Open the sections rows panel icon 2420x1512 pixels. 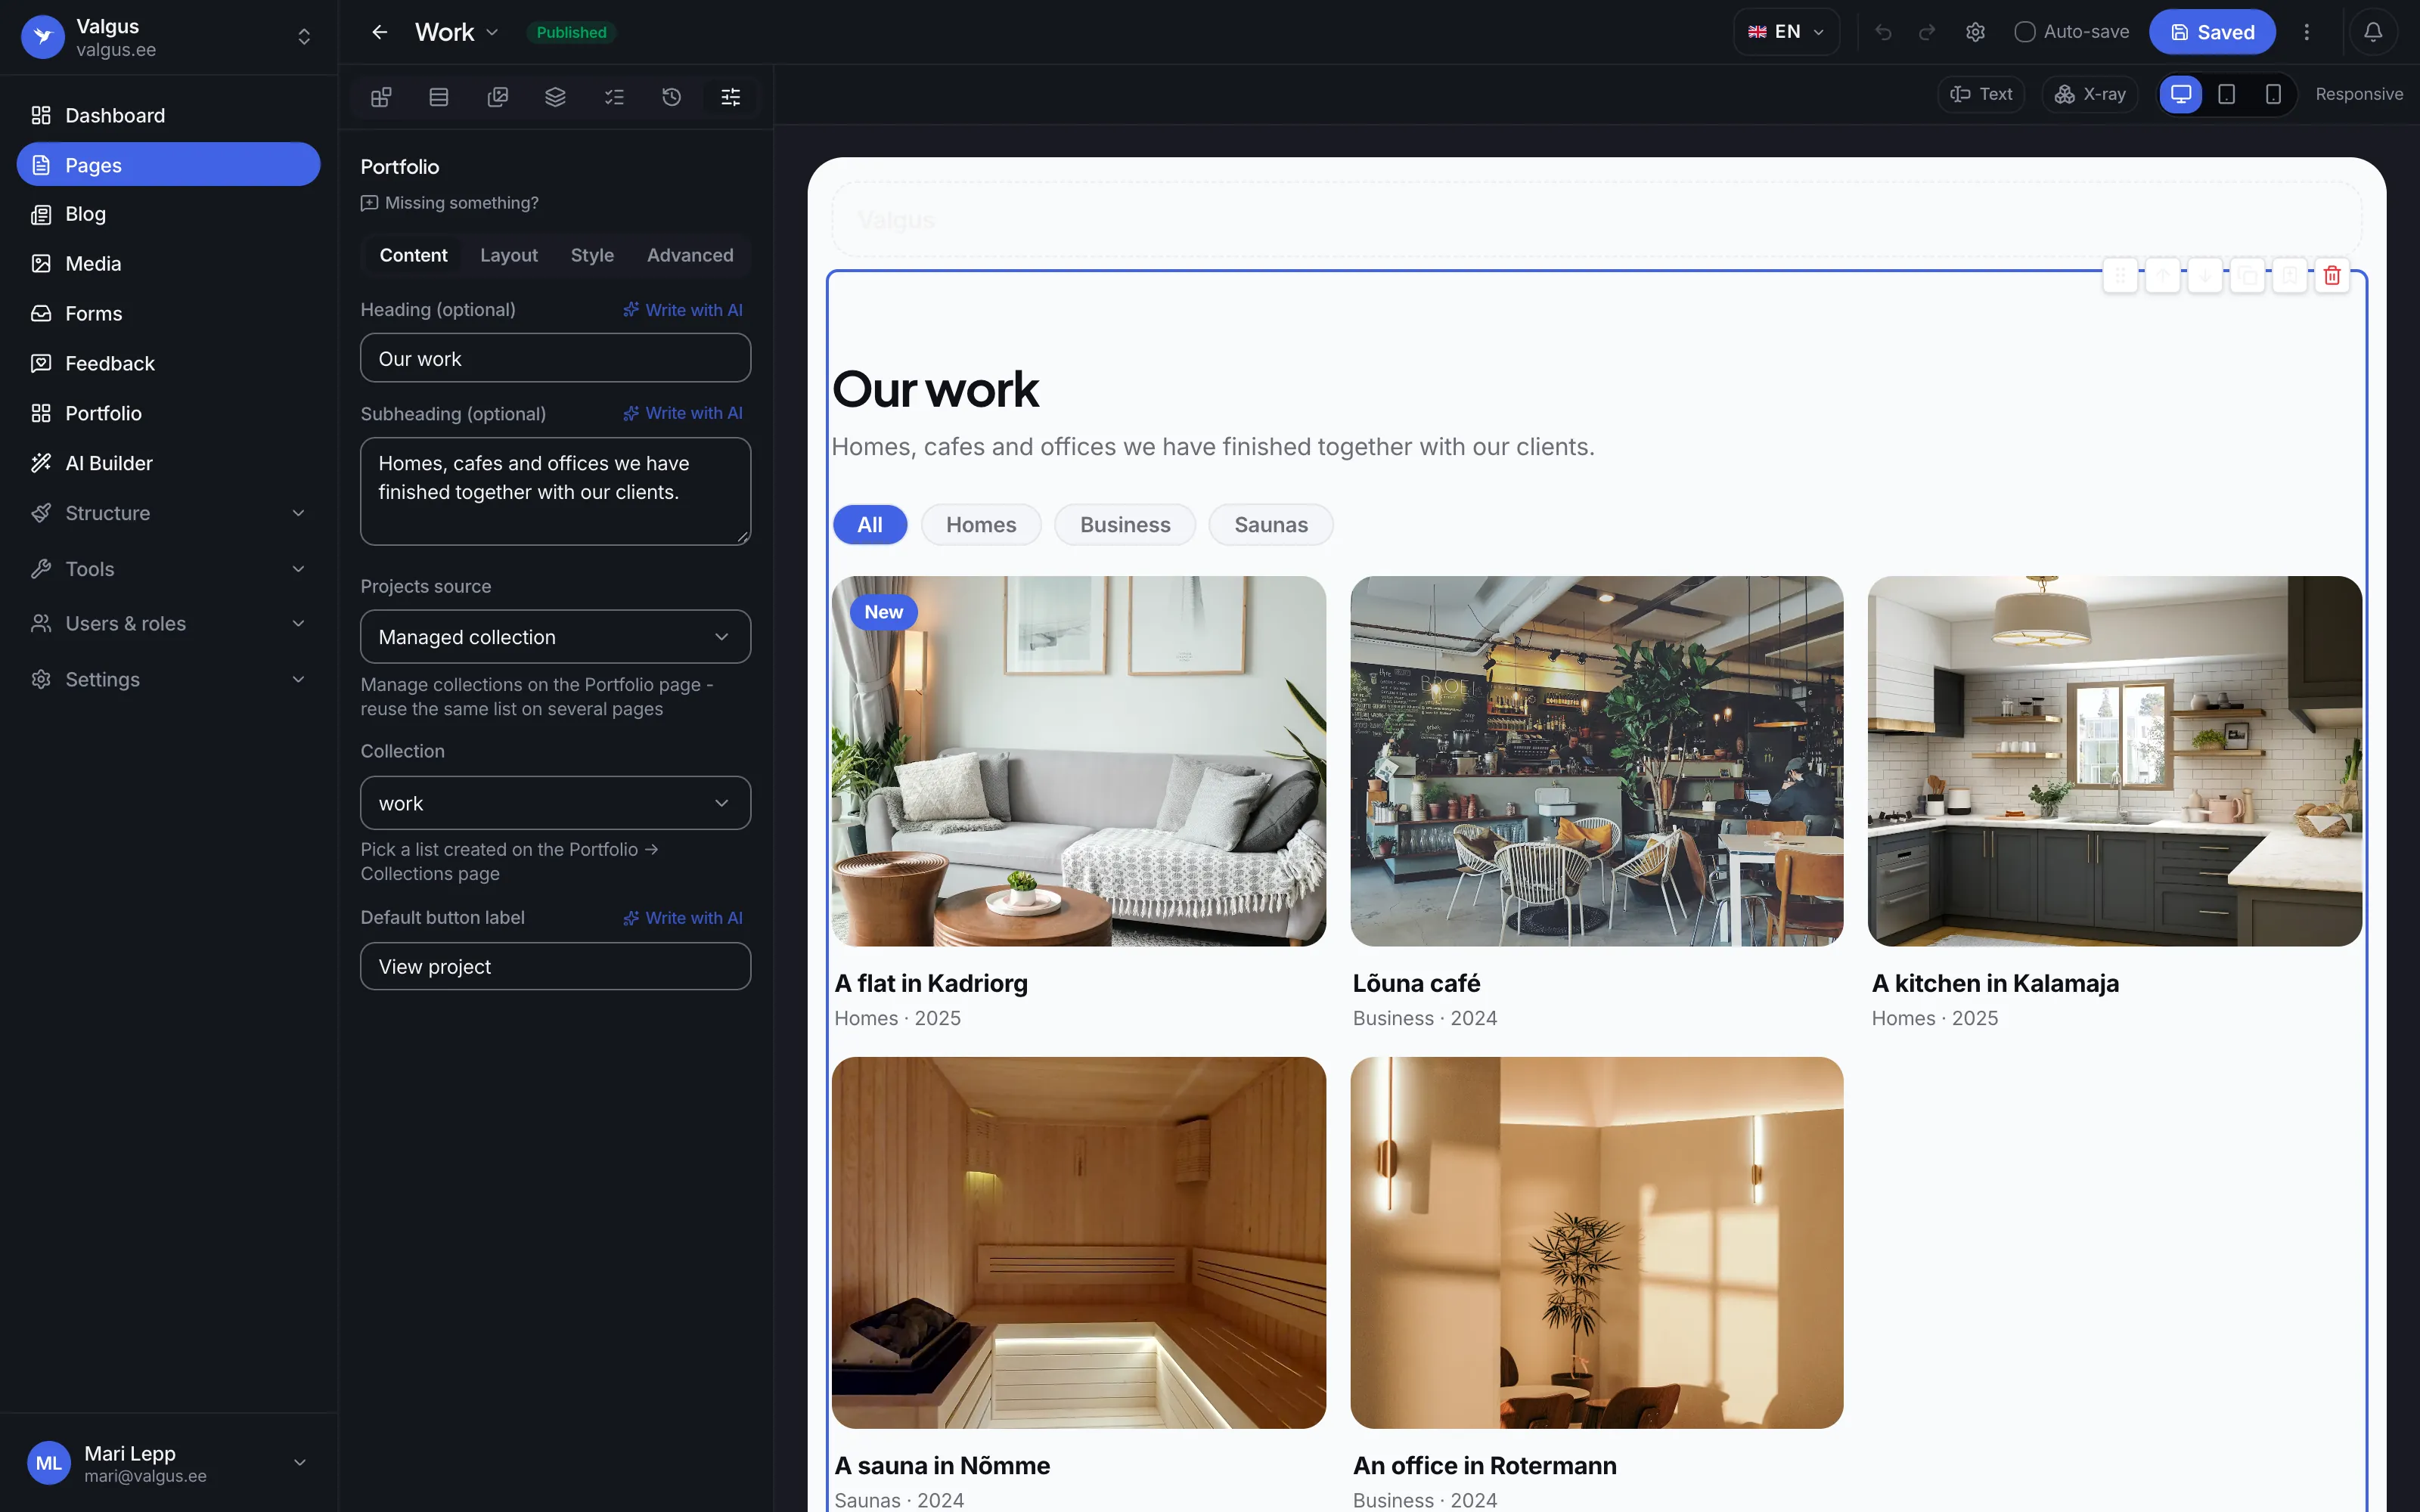point(439,97)
